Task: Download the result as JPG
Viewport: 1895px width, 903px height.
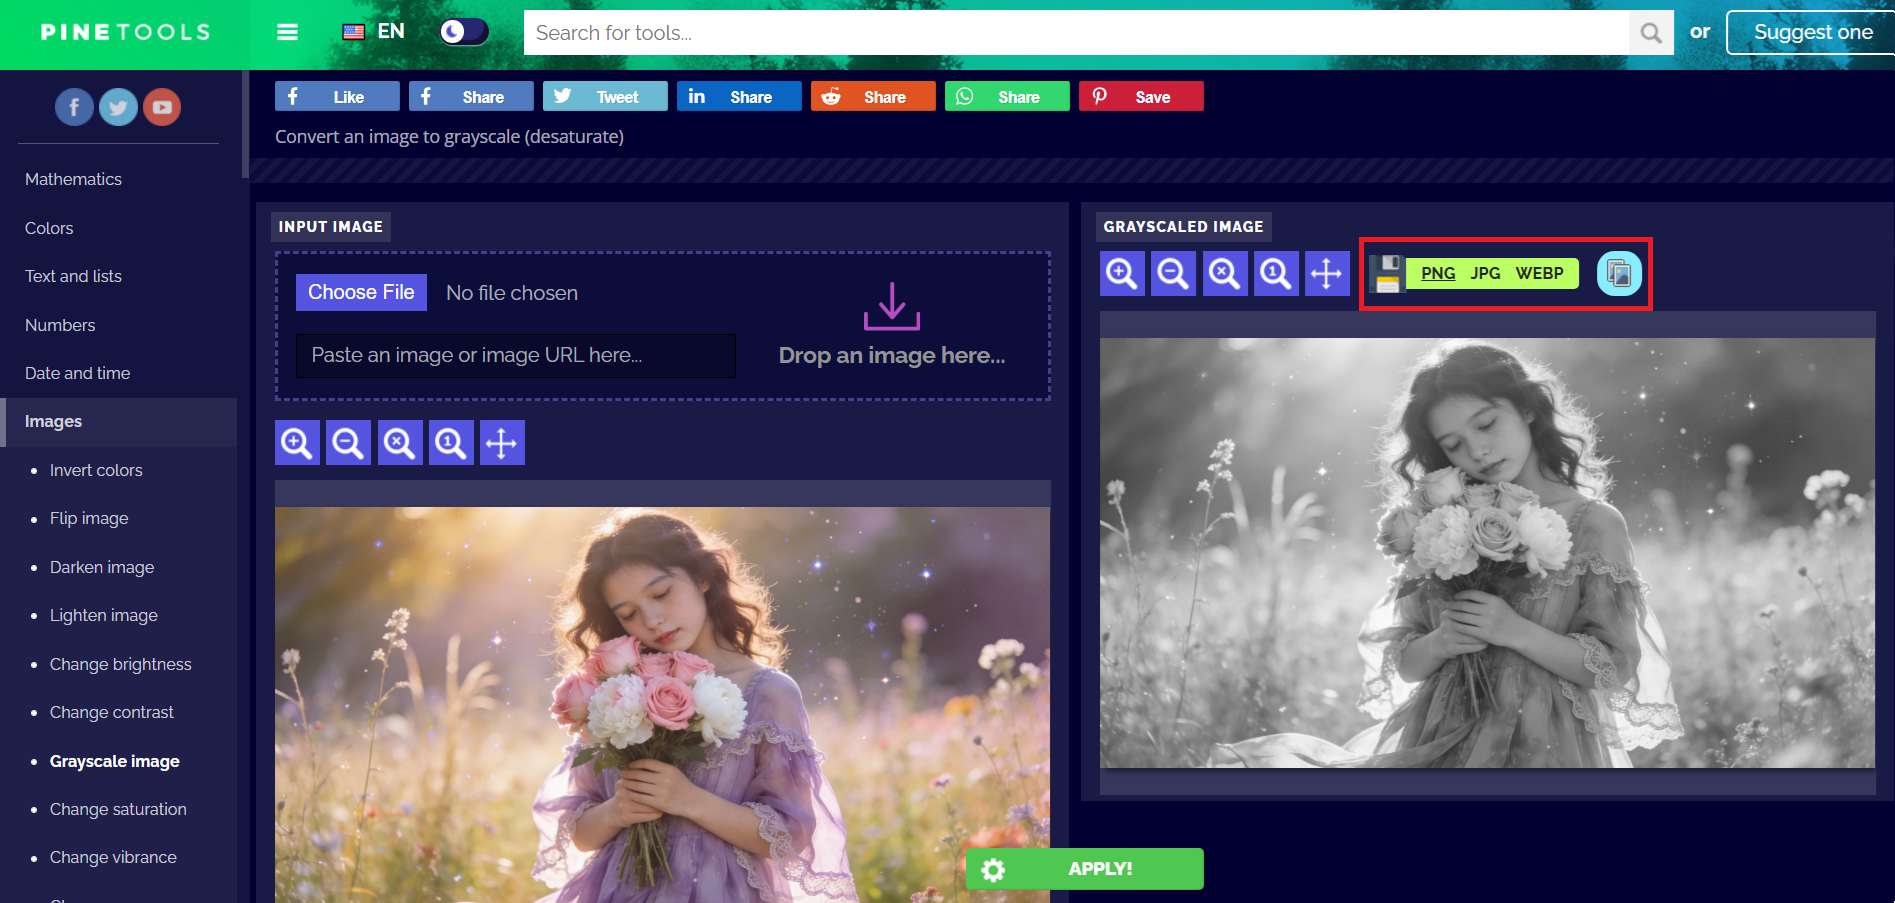Action: pyautogui.click(x=1485, y=273)
